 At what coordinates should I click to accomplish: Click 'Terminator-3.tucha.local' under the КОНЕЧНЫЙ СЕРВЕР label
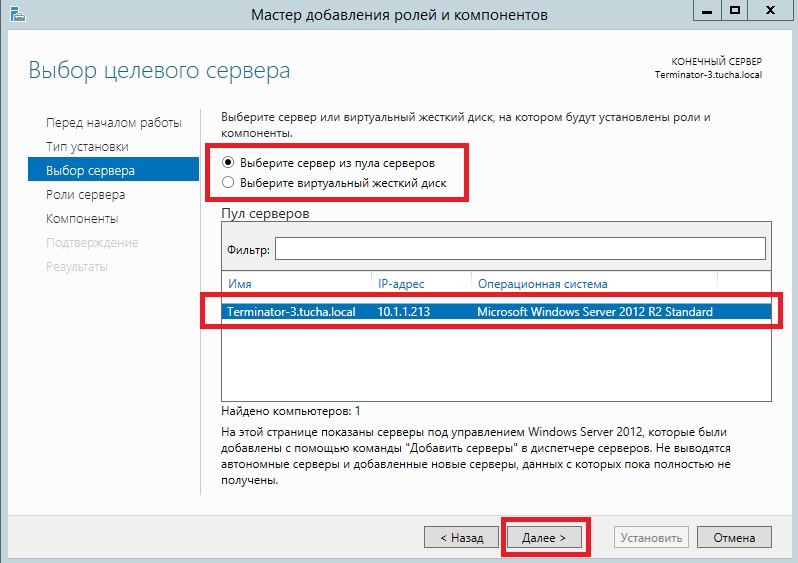tap(708, 75)
